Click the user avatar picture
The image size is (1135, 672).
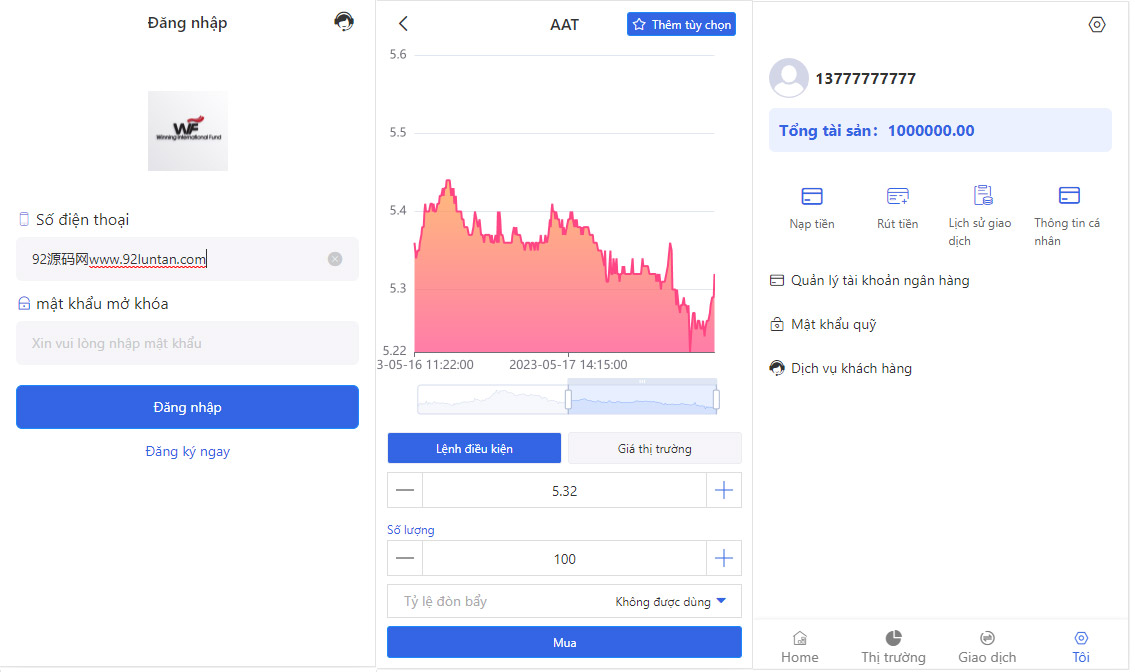tap(788, 78)
